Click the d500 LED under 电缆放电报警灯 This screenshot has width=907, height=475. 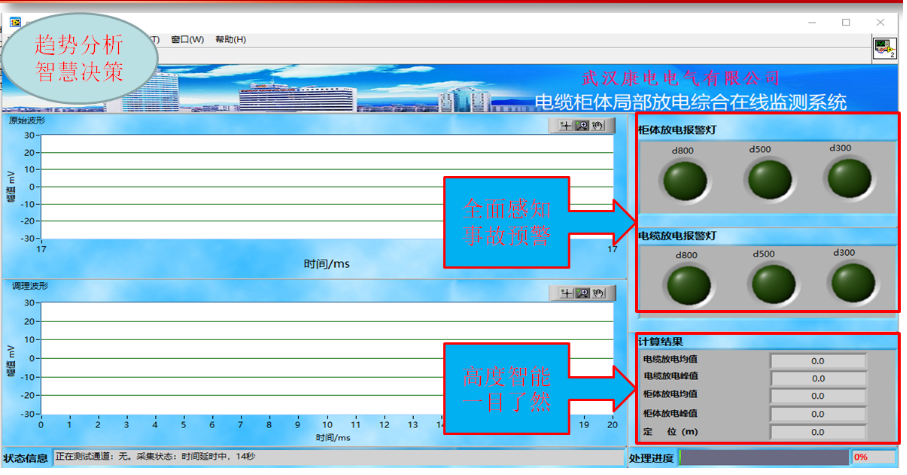click(773, 283)
